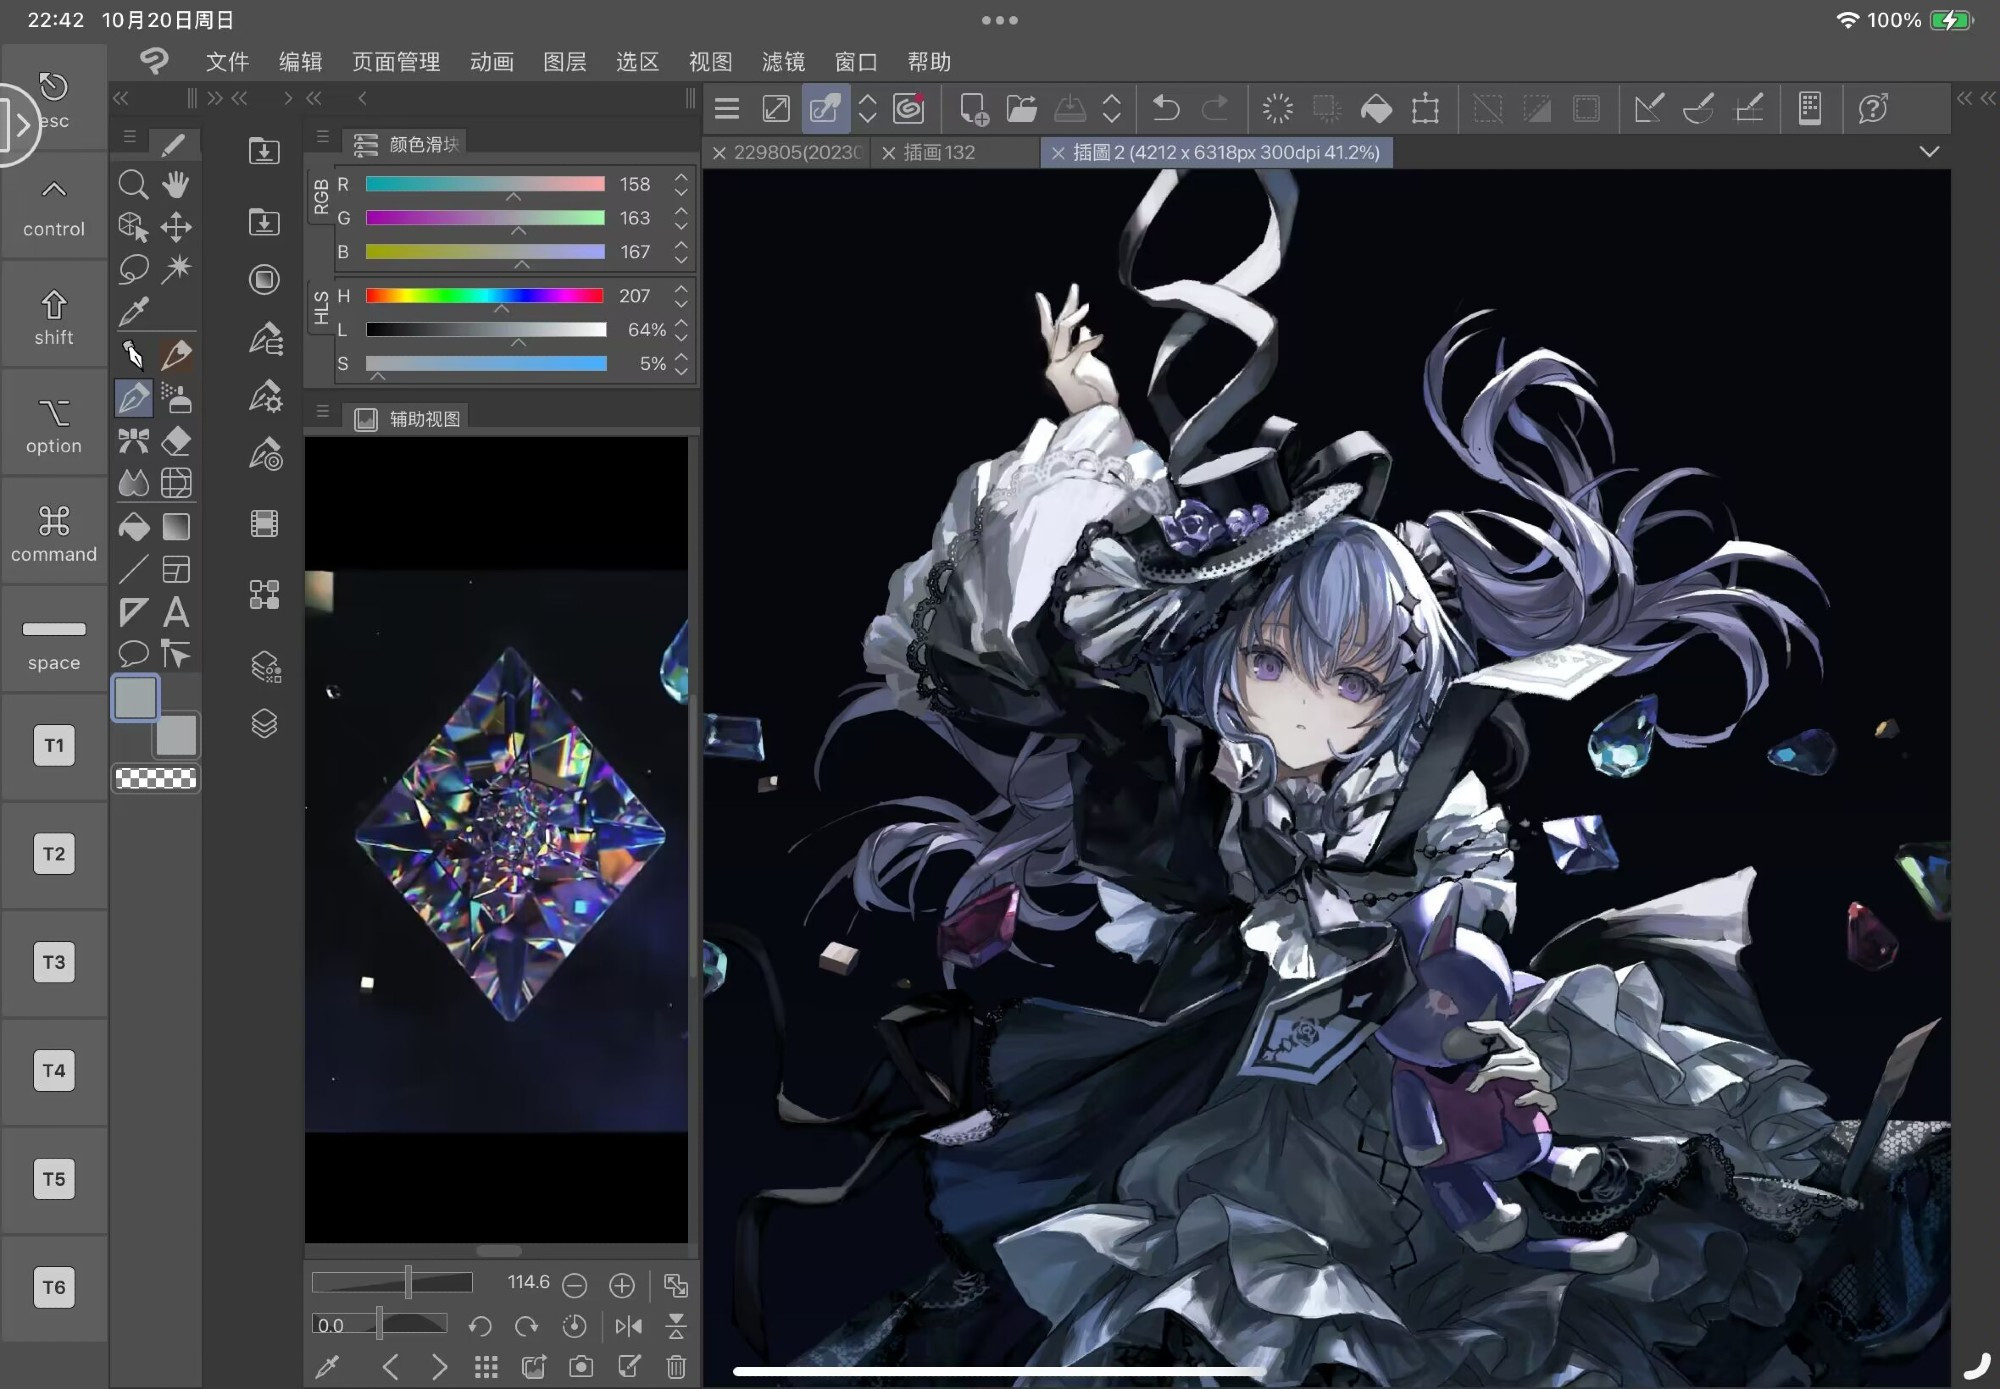Screen dimensions: 2000x1389
Task: Click Open file folder icon
Action: (x=1021, y=108)
